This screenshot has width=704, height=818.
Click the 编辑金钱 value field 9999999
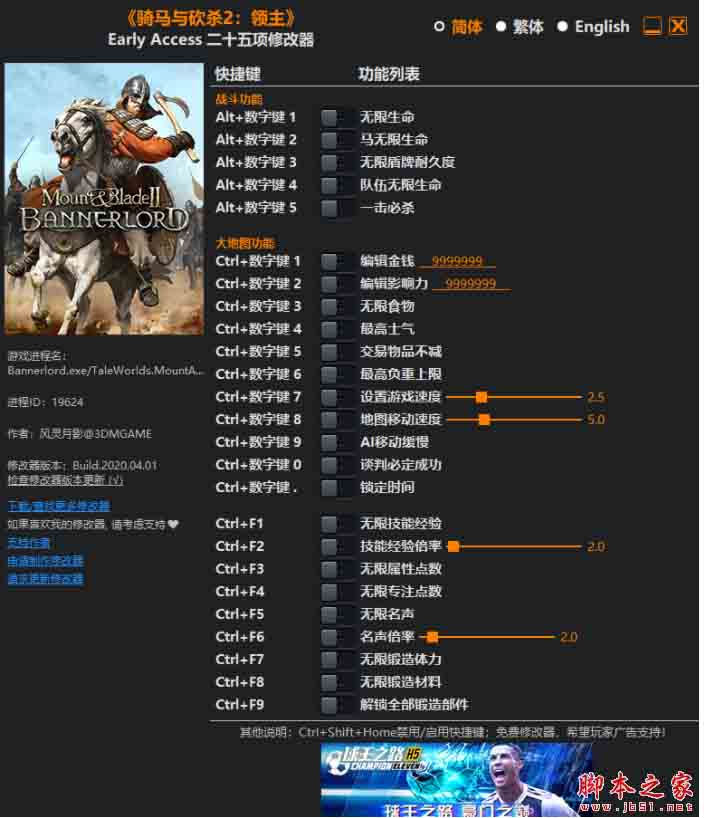457,261
